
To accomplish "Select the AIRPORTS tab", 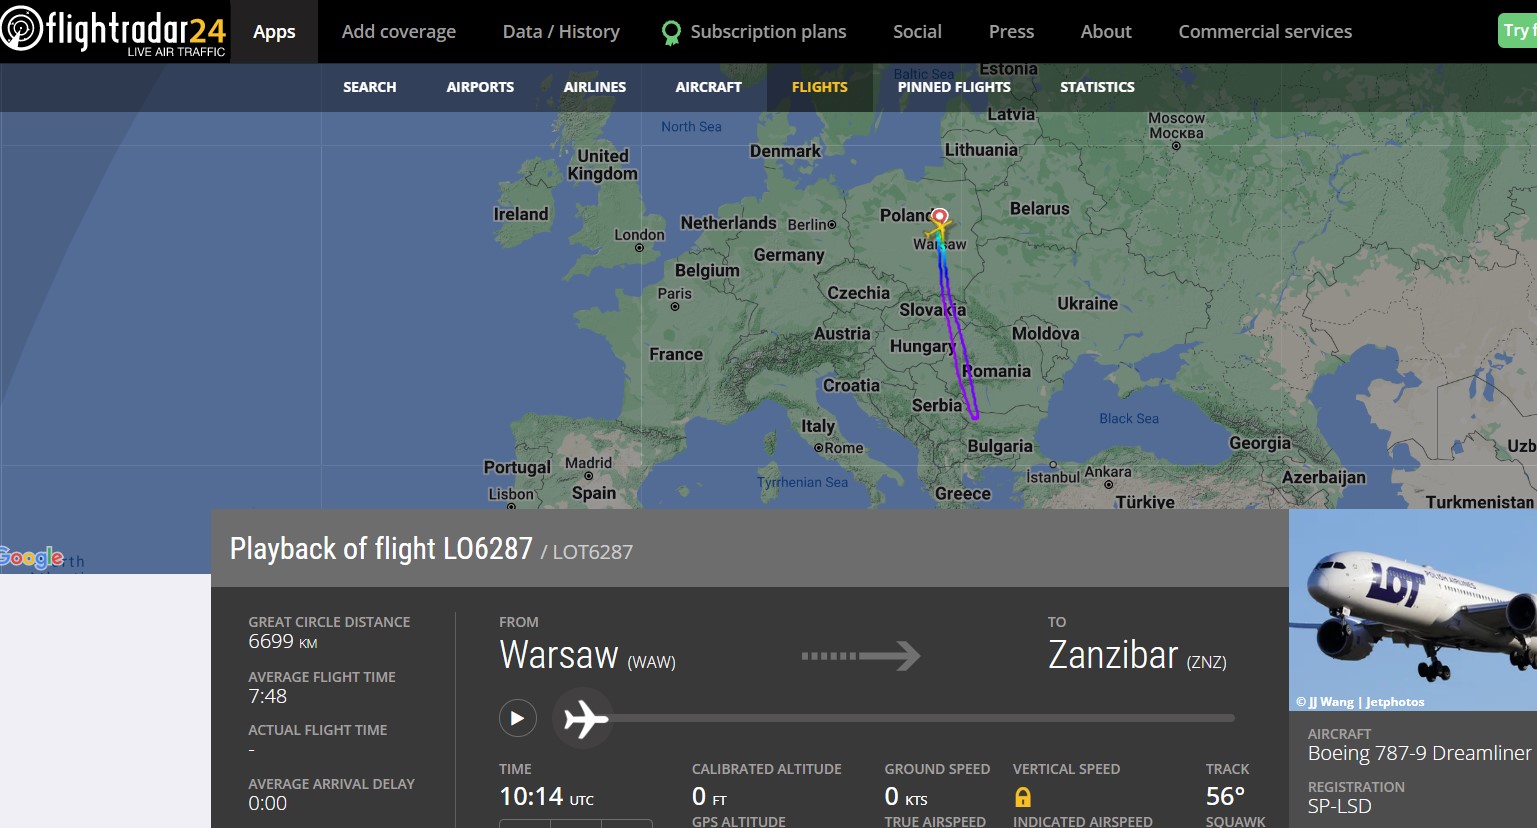I will 480,87.
